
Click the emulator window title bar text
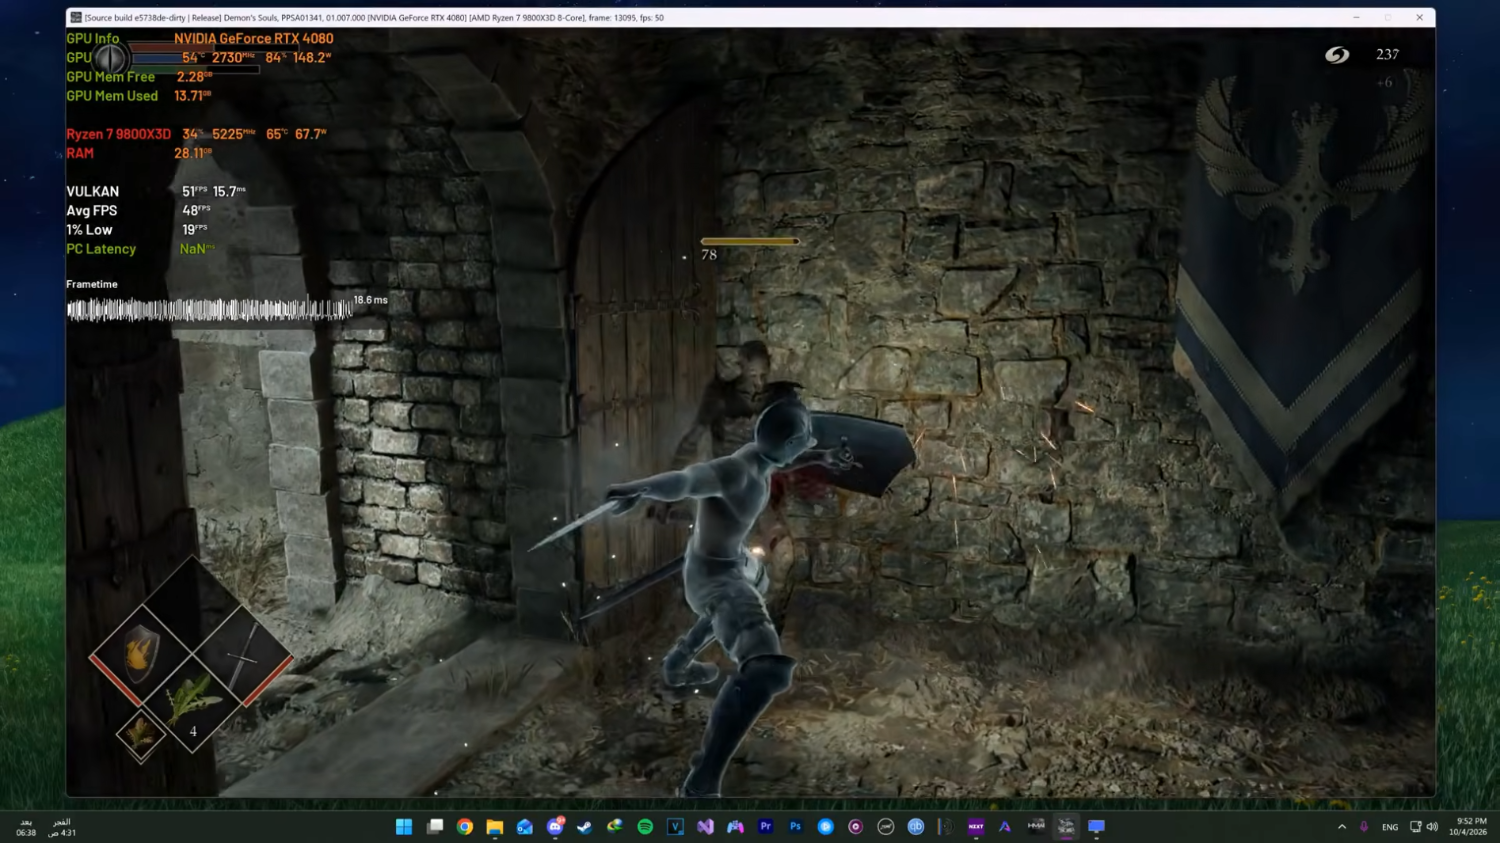click(x=373, y=17)
